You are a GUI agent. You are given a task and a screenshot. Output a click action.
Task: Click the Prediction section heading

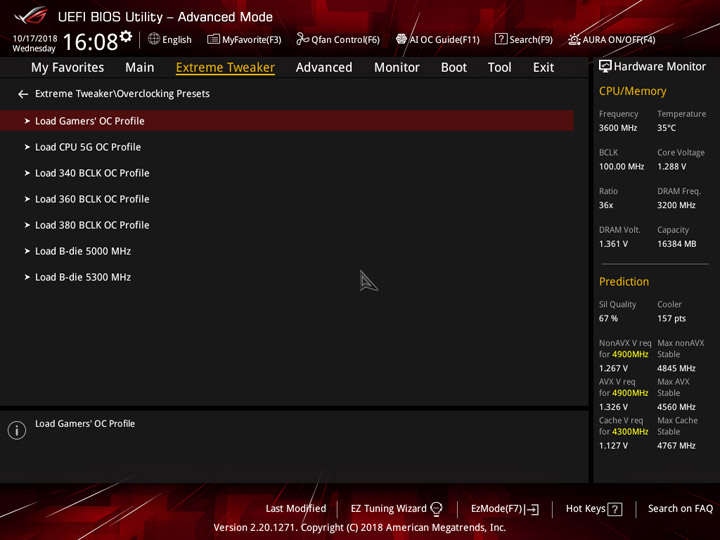(x=624, y=281)
